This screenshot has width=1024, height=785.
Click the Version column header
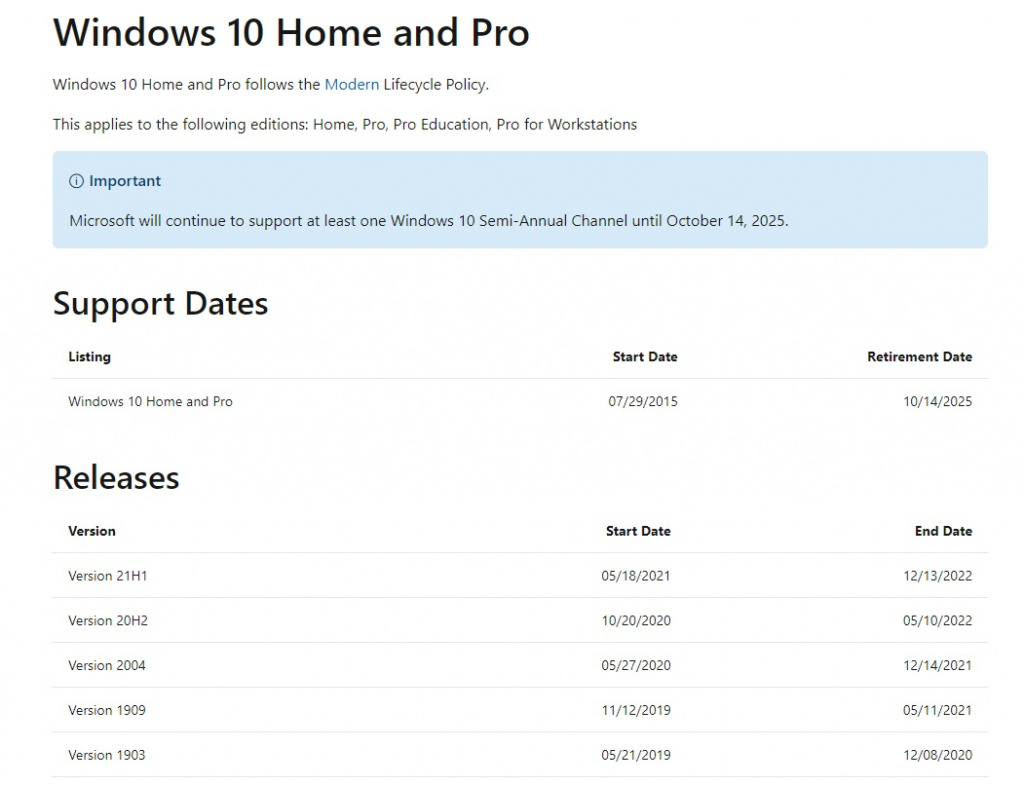click(x=92, y=531)
